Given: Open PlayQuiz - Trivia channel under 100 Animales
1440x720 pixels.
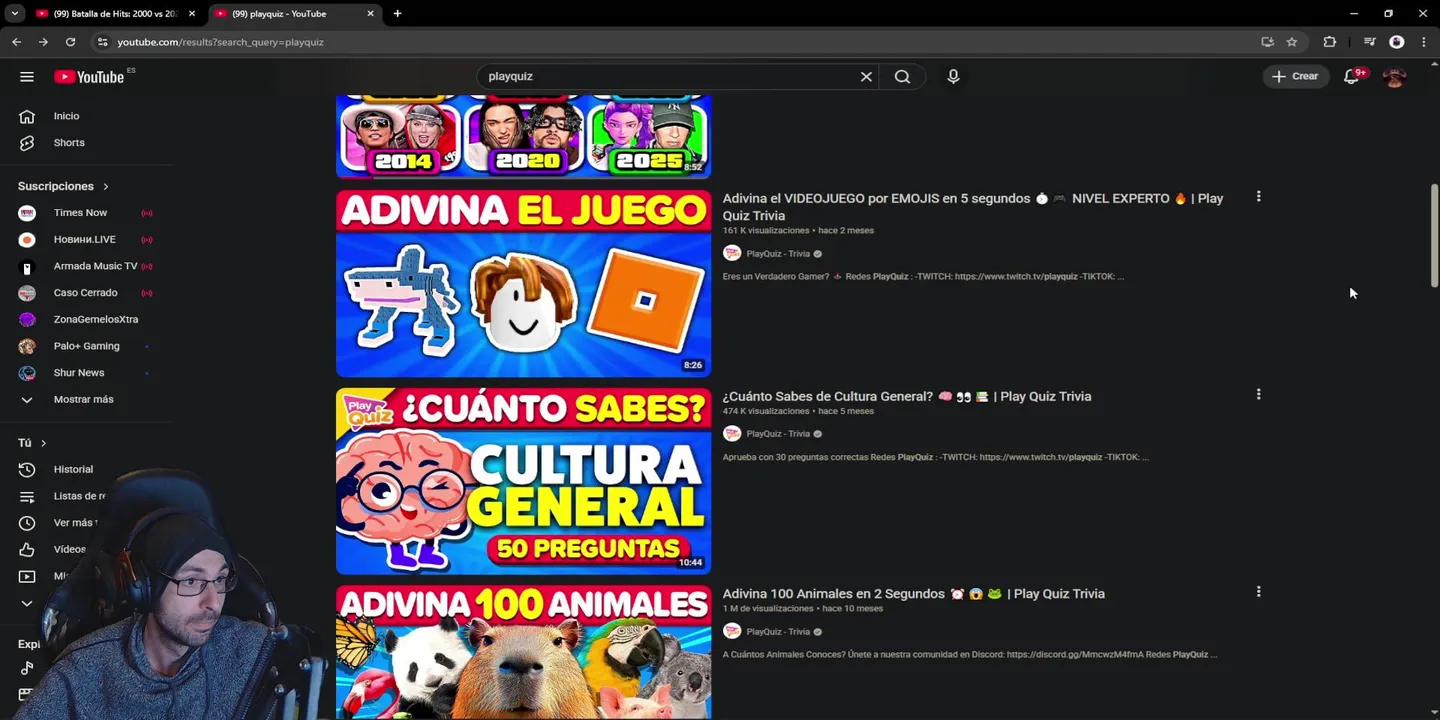Looking at the screenshot, I should point(777,632).
